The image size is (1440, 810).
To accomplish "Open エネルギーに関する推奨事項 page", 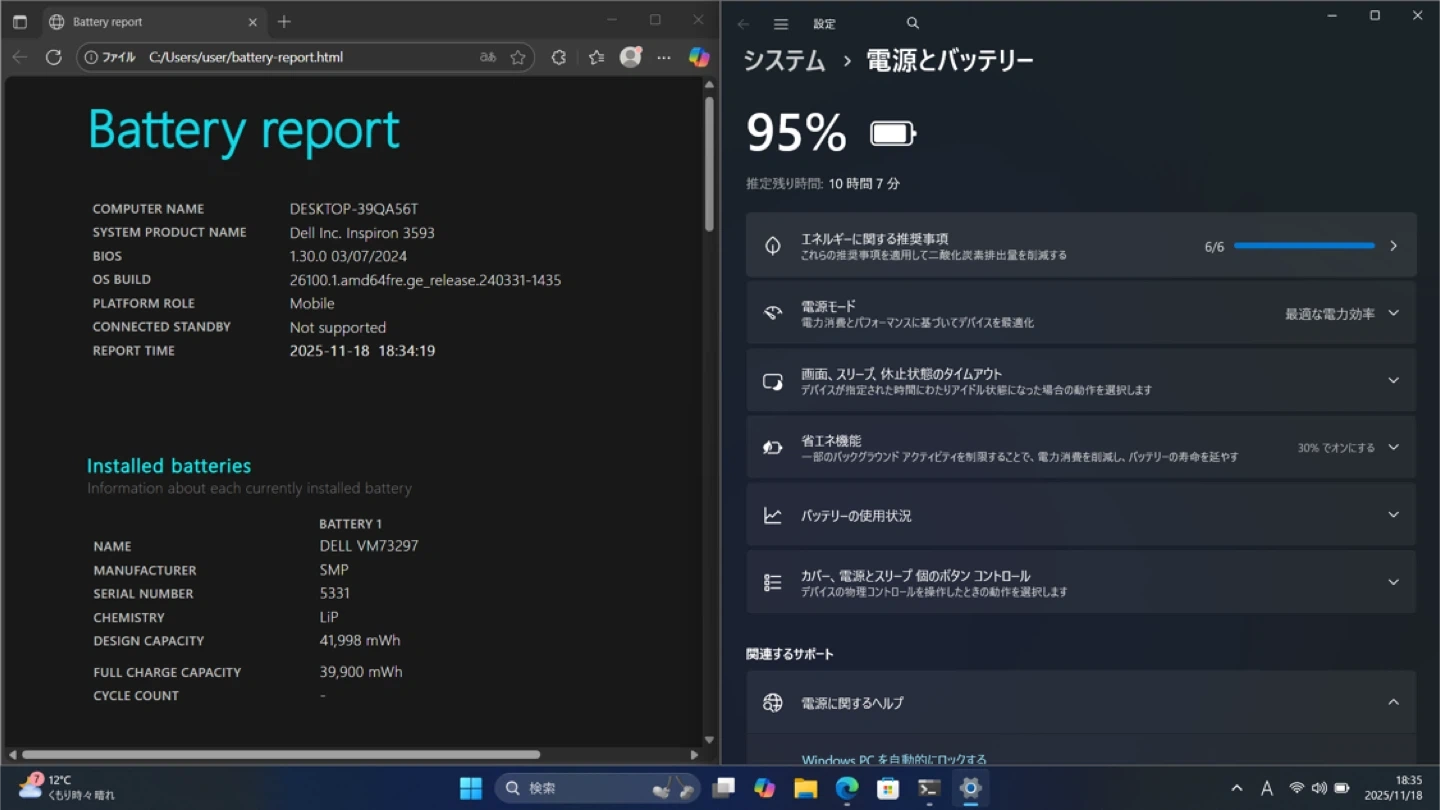I will click(1080, 246).
